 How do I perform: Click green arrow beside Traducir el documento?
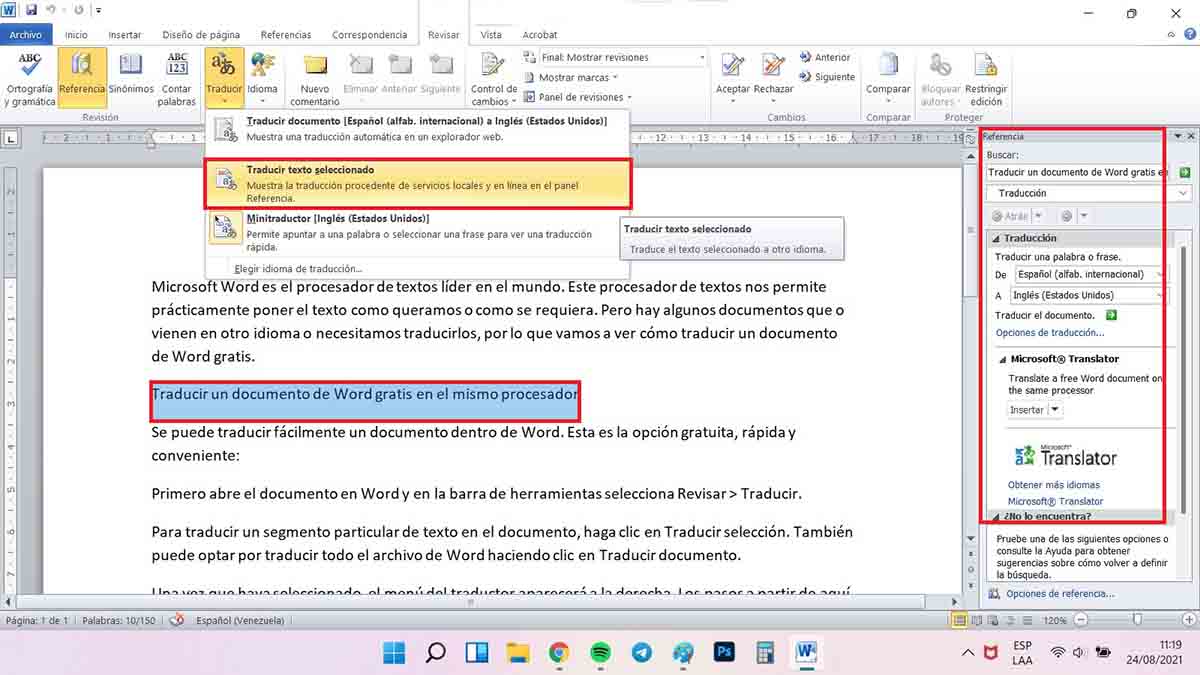coord(1111,315)
